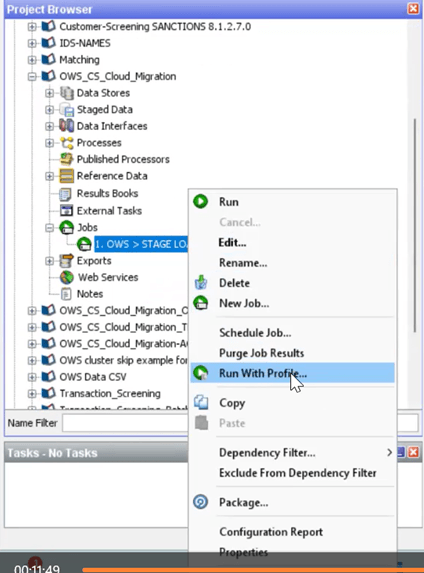Expand the Transaction_Screening project node
The width and height of the screenshot is (424, 573).
[32, 394]
